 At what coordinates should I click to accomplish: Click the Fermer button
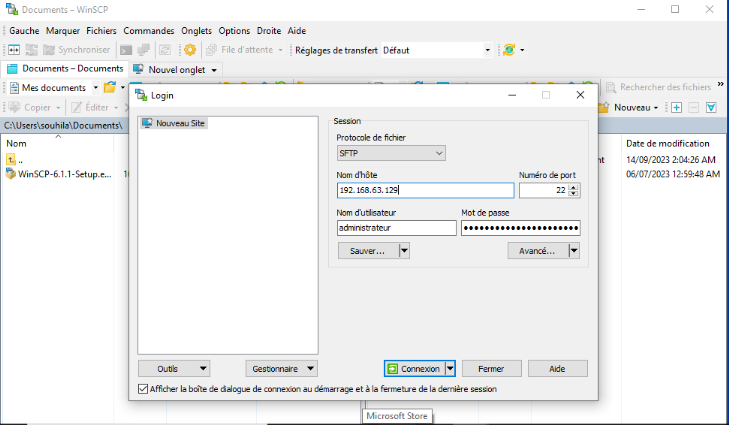(491, 369)
